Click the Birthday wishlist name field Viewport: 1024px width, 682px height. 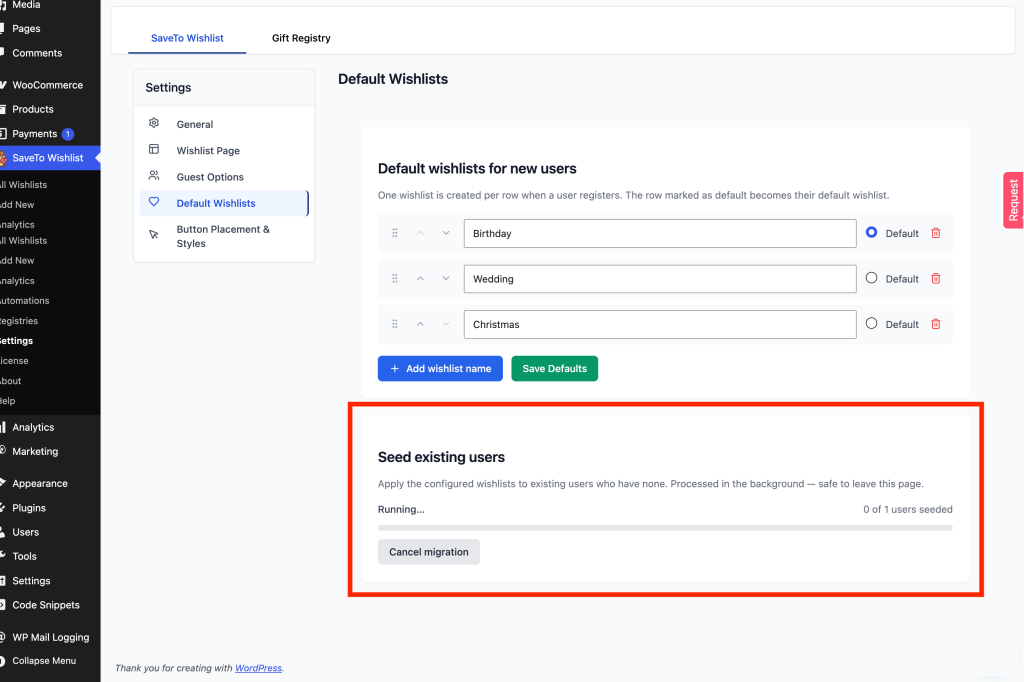[660, 233]
